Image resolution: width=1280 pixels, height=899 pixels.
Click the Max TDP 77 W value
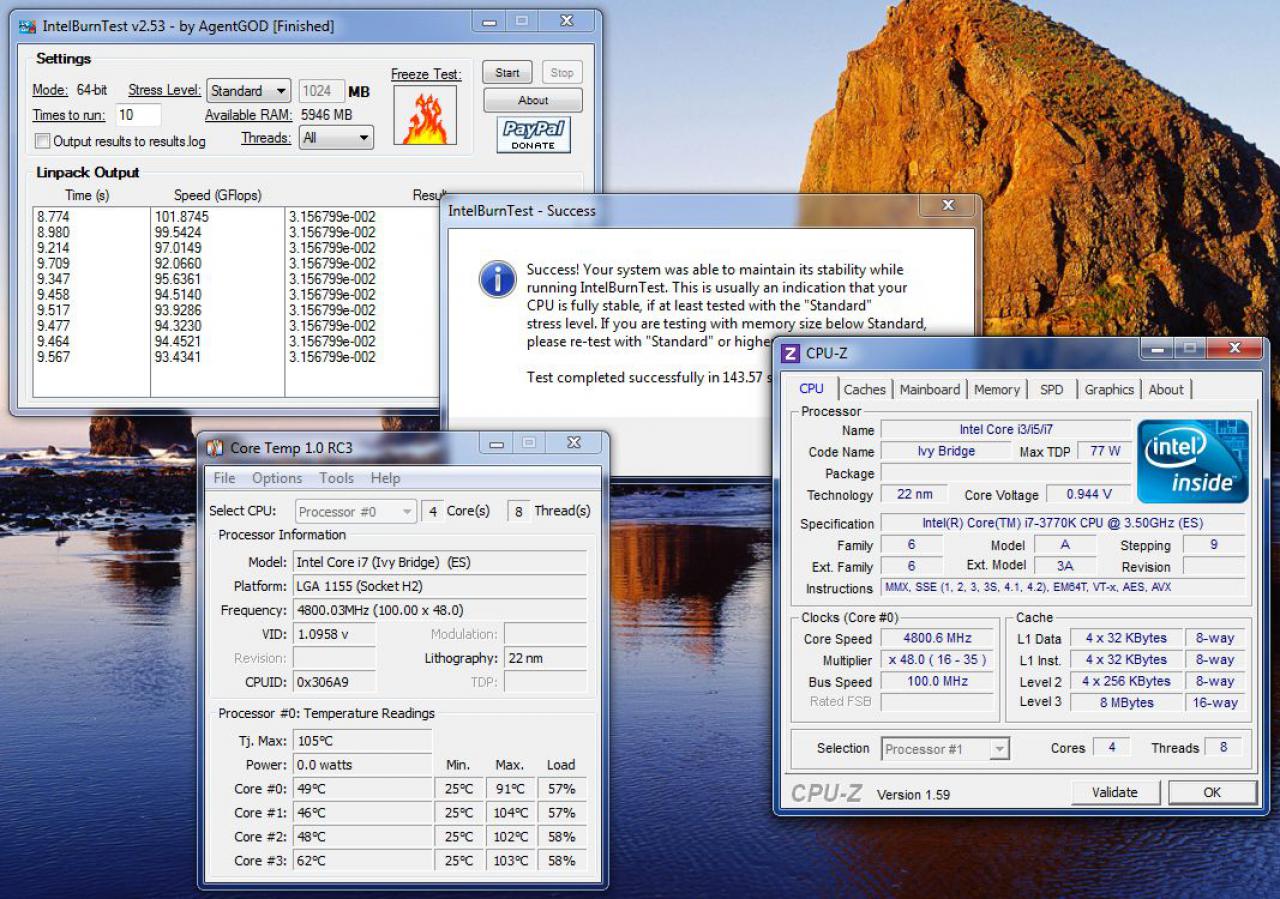(1105, 451)
